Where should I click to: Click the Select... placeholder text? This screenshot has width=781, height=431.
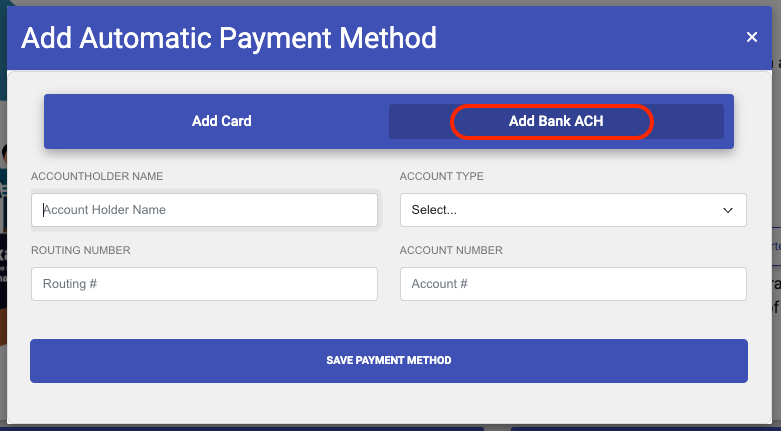[x=434, y=210]
